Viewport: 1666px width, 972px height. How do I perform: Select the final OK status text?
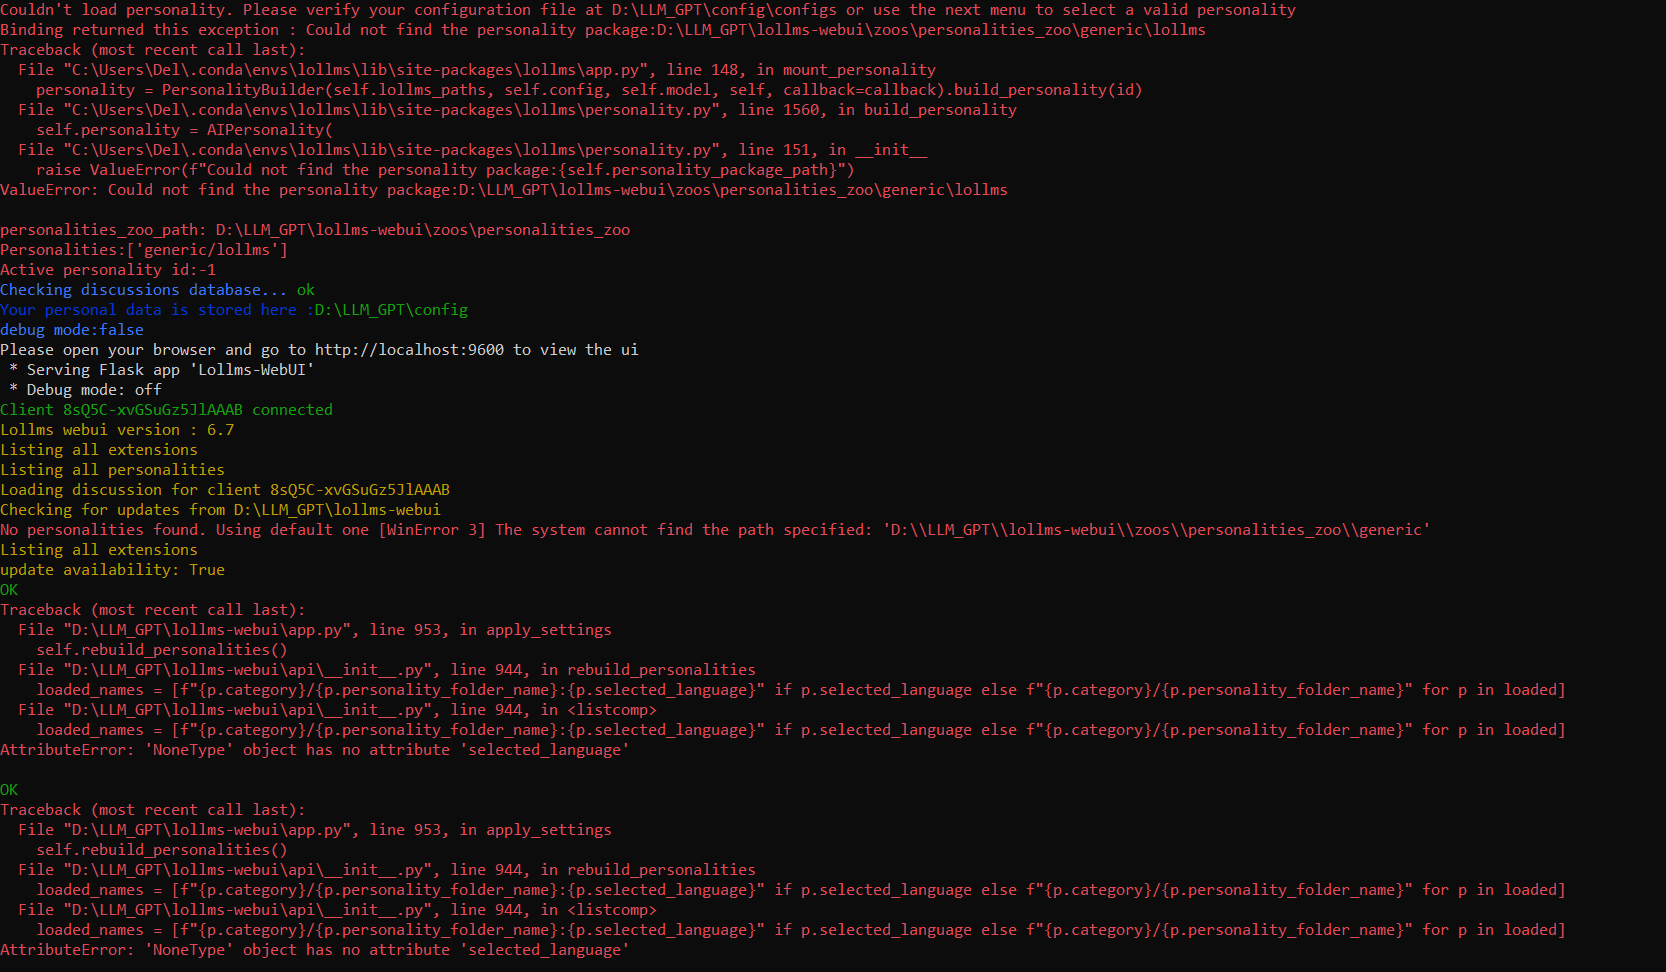(8, 789)
